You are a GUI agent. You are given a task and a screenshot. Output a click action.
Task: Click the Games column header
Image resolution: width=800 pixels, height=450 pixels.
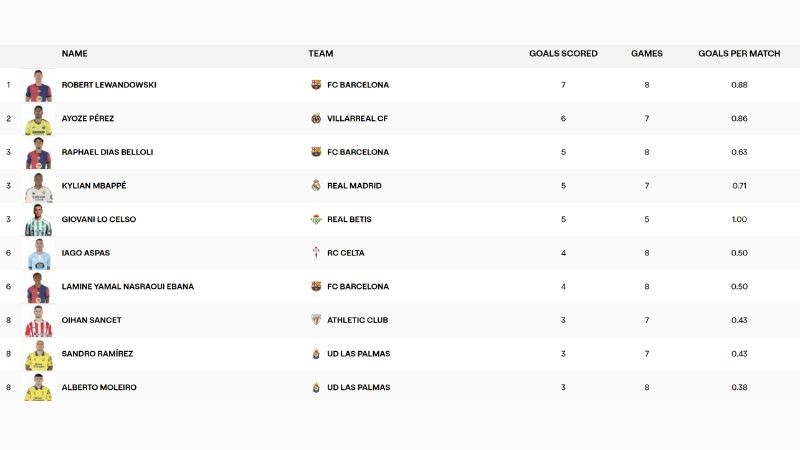(x=646, y=53)
